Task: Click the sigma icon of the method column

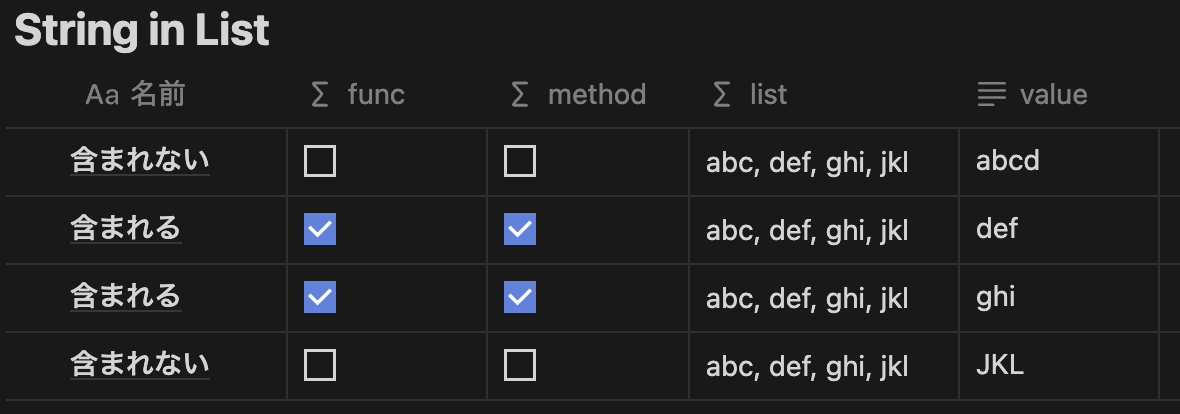Action: (x=520, y=95)
